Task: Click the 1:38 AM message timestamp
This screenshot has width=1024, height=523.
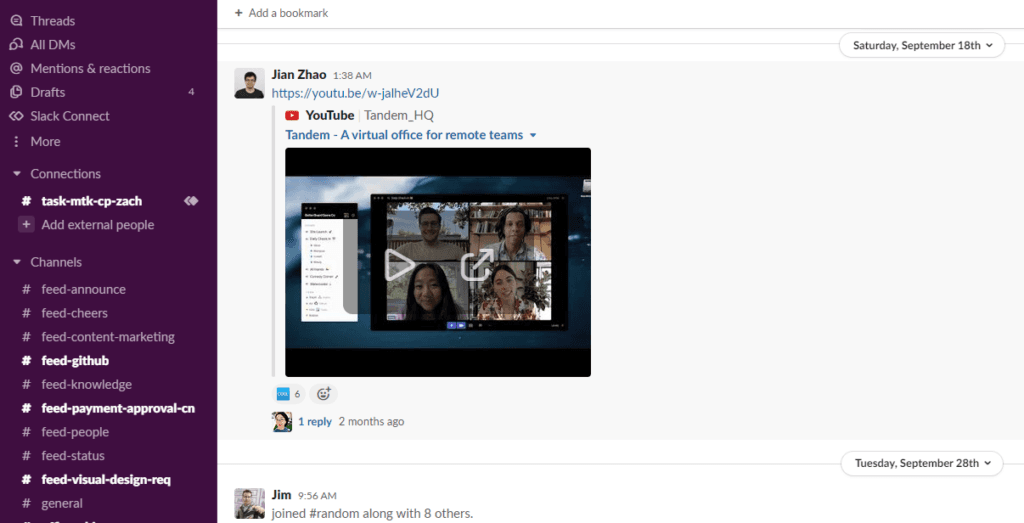Action: (352, 76)
